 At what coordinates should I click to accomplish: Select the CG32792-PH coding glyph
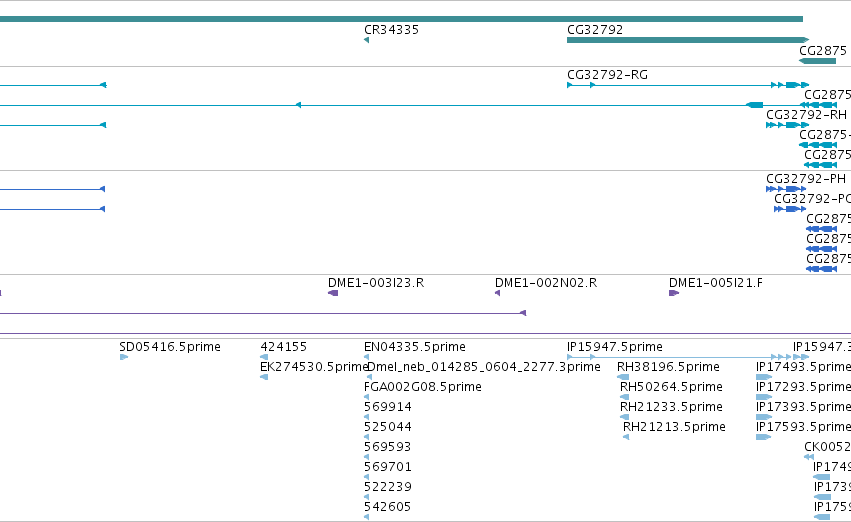coord(786,189)
